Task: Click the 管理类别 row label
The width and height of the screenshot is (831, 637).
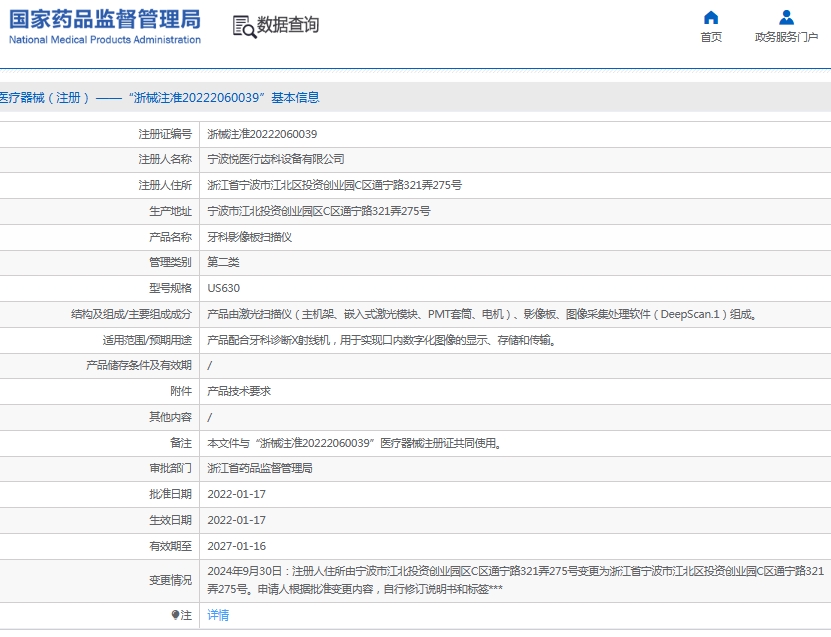Action: tap(170, 262)
